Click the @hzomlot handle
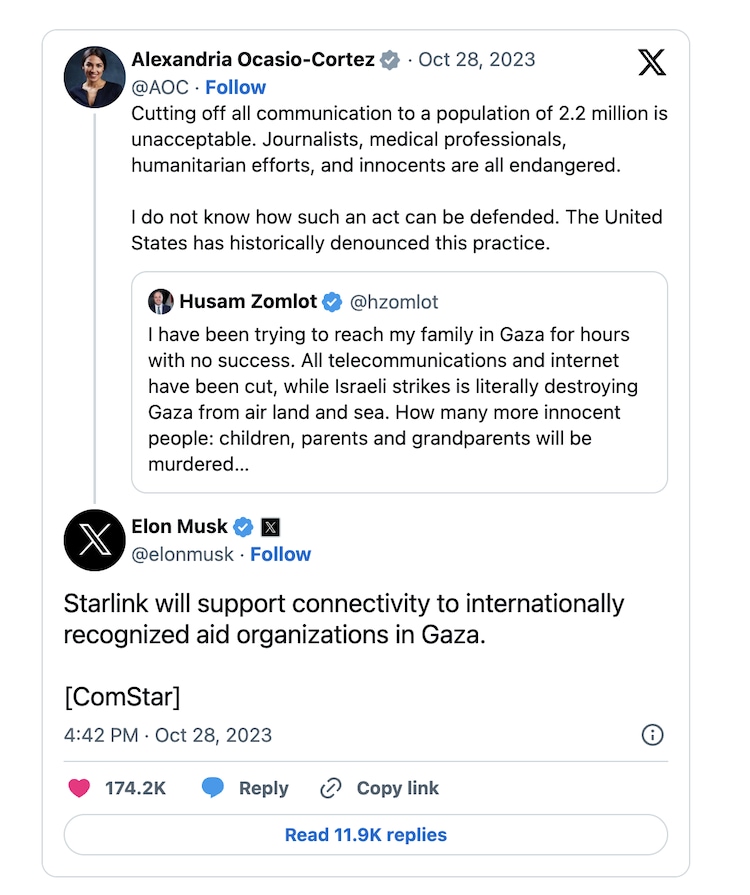 394,302
